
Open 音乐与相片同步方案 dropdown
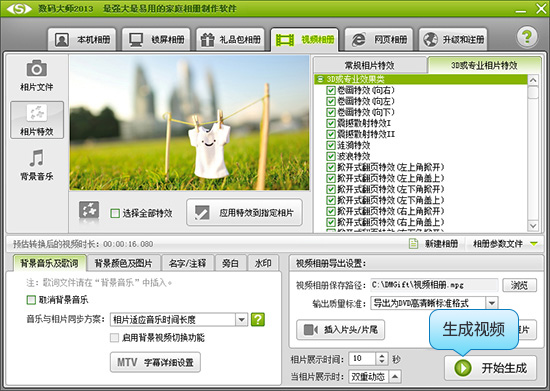tap(241, 319)
